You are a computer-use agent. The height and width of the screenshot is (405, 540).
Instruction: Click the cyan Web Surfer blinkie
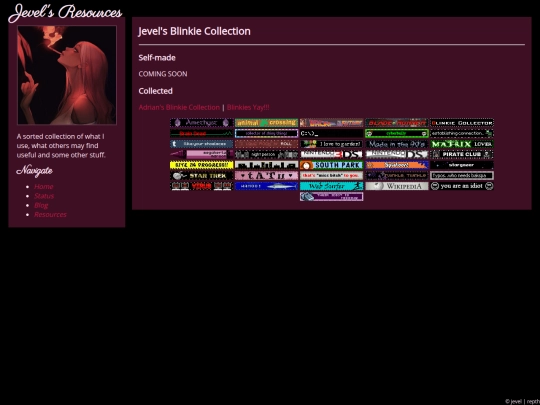tap(331, 186)
